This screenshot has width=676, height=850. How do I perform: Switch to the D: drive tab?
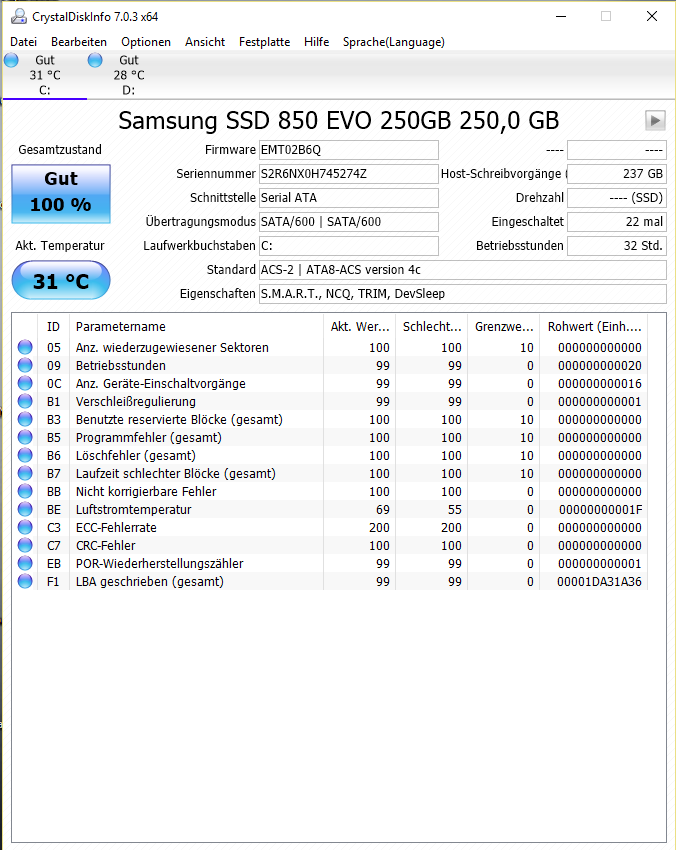(x=128, y=75)
